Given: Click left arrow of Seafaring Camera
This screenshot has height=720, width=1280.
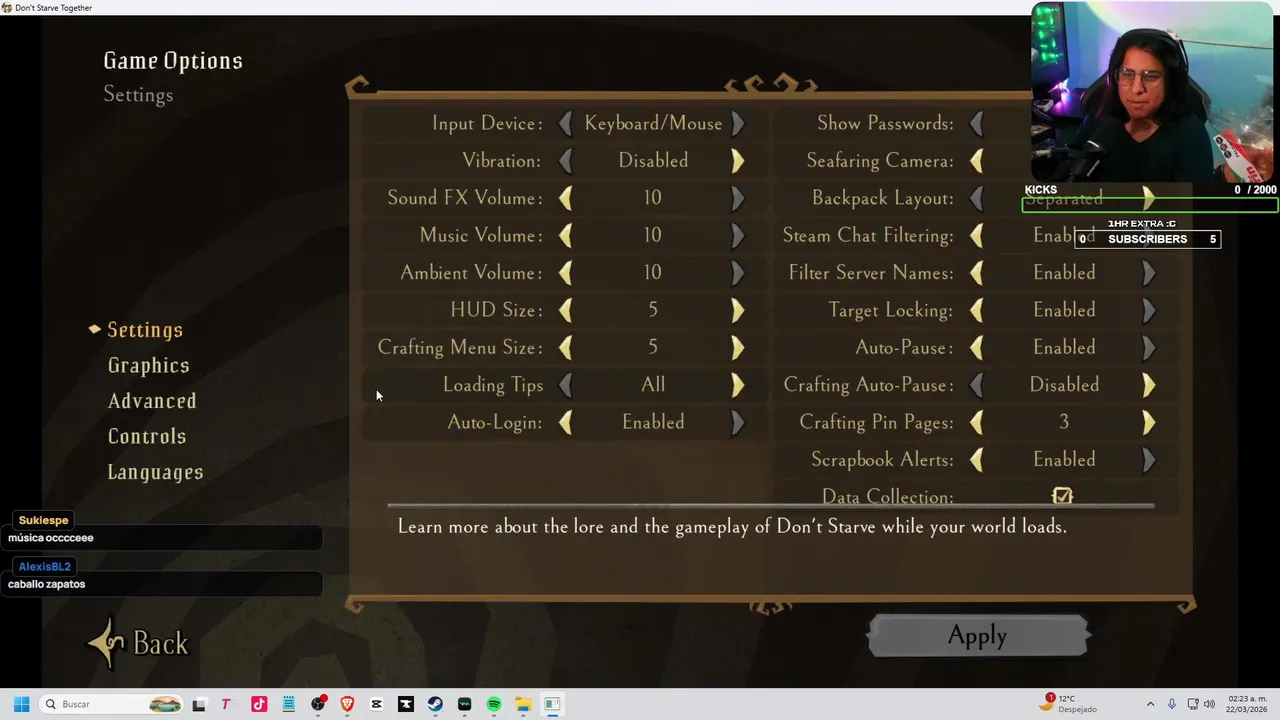Looking at the screenshot, I should tap(977, 161).
